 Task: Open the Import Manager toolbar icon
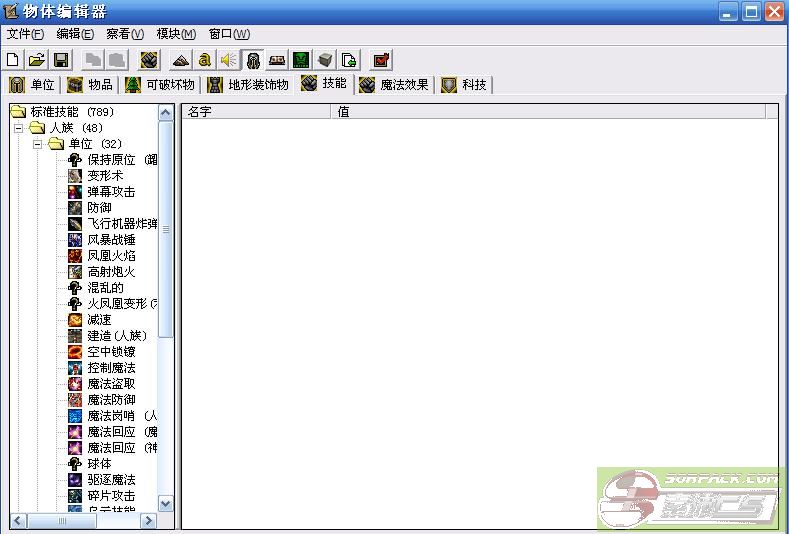click(x=349, y=60)
